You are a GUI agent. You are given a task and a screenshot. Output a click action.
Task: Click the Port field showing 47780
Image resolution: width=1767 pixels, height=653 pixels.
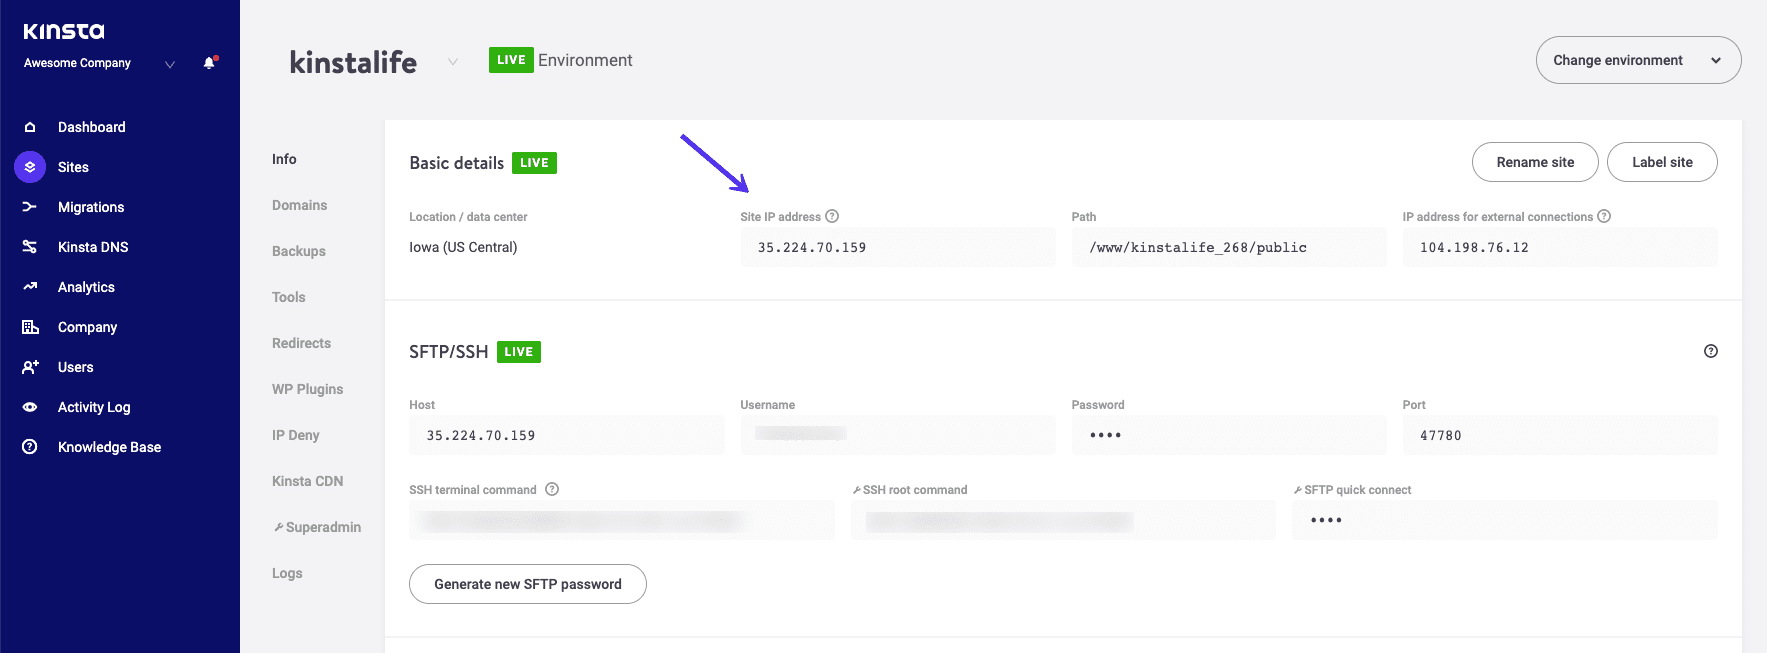1558,435
